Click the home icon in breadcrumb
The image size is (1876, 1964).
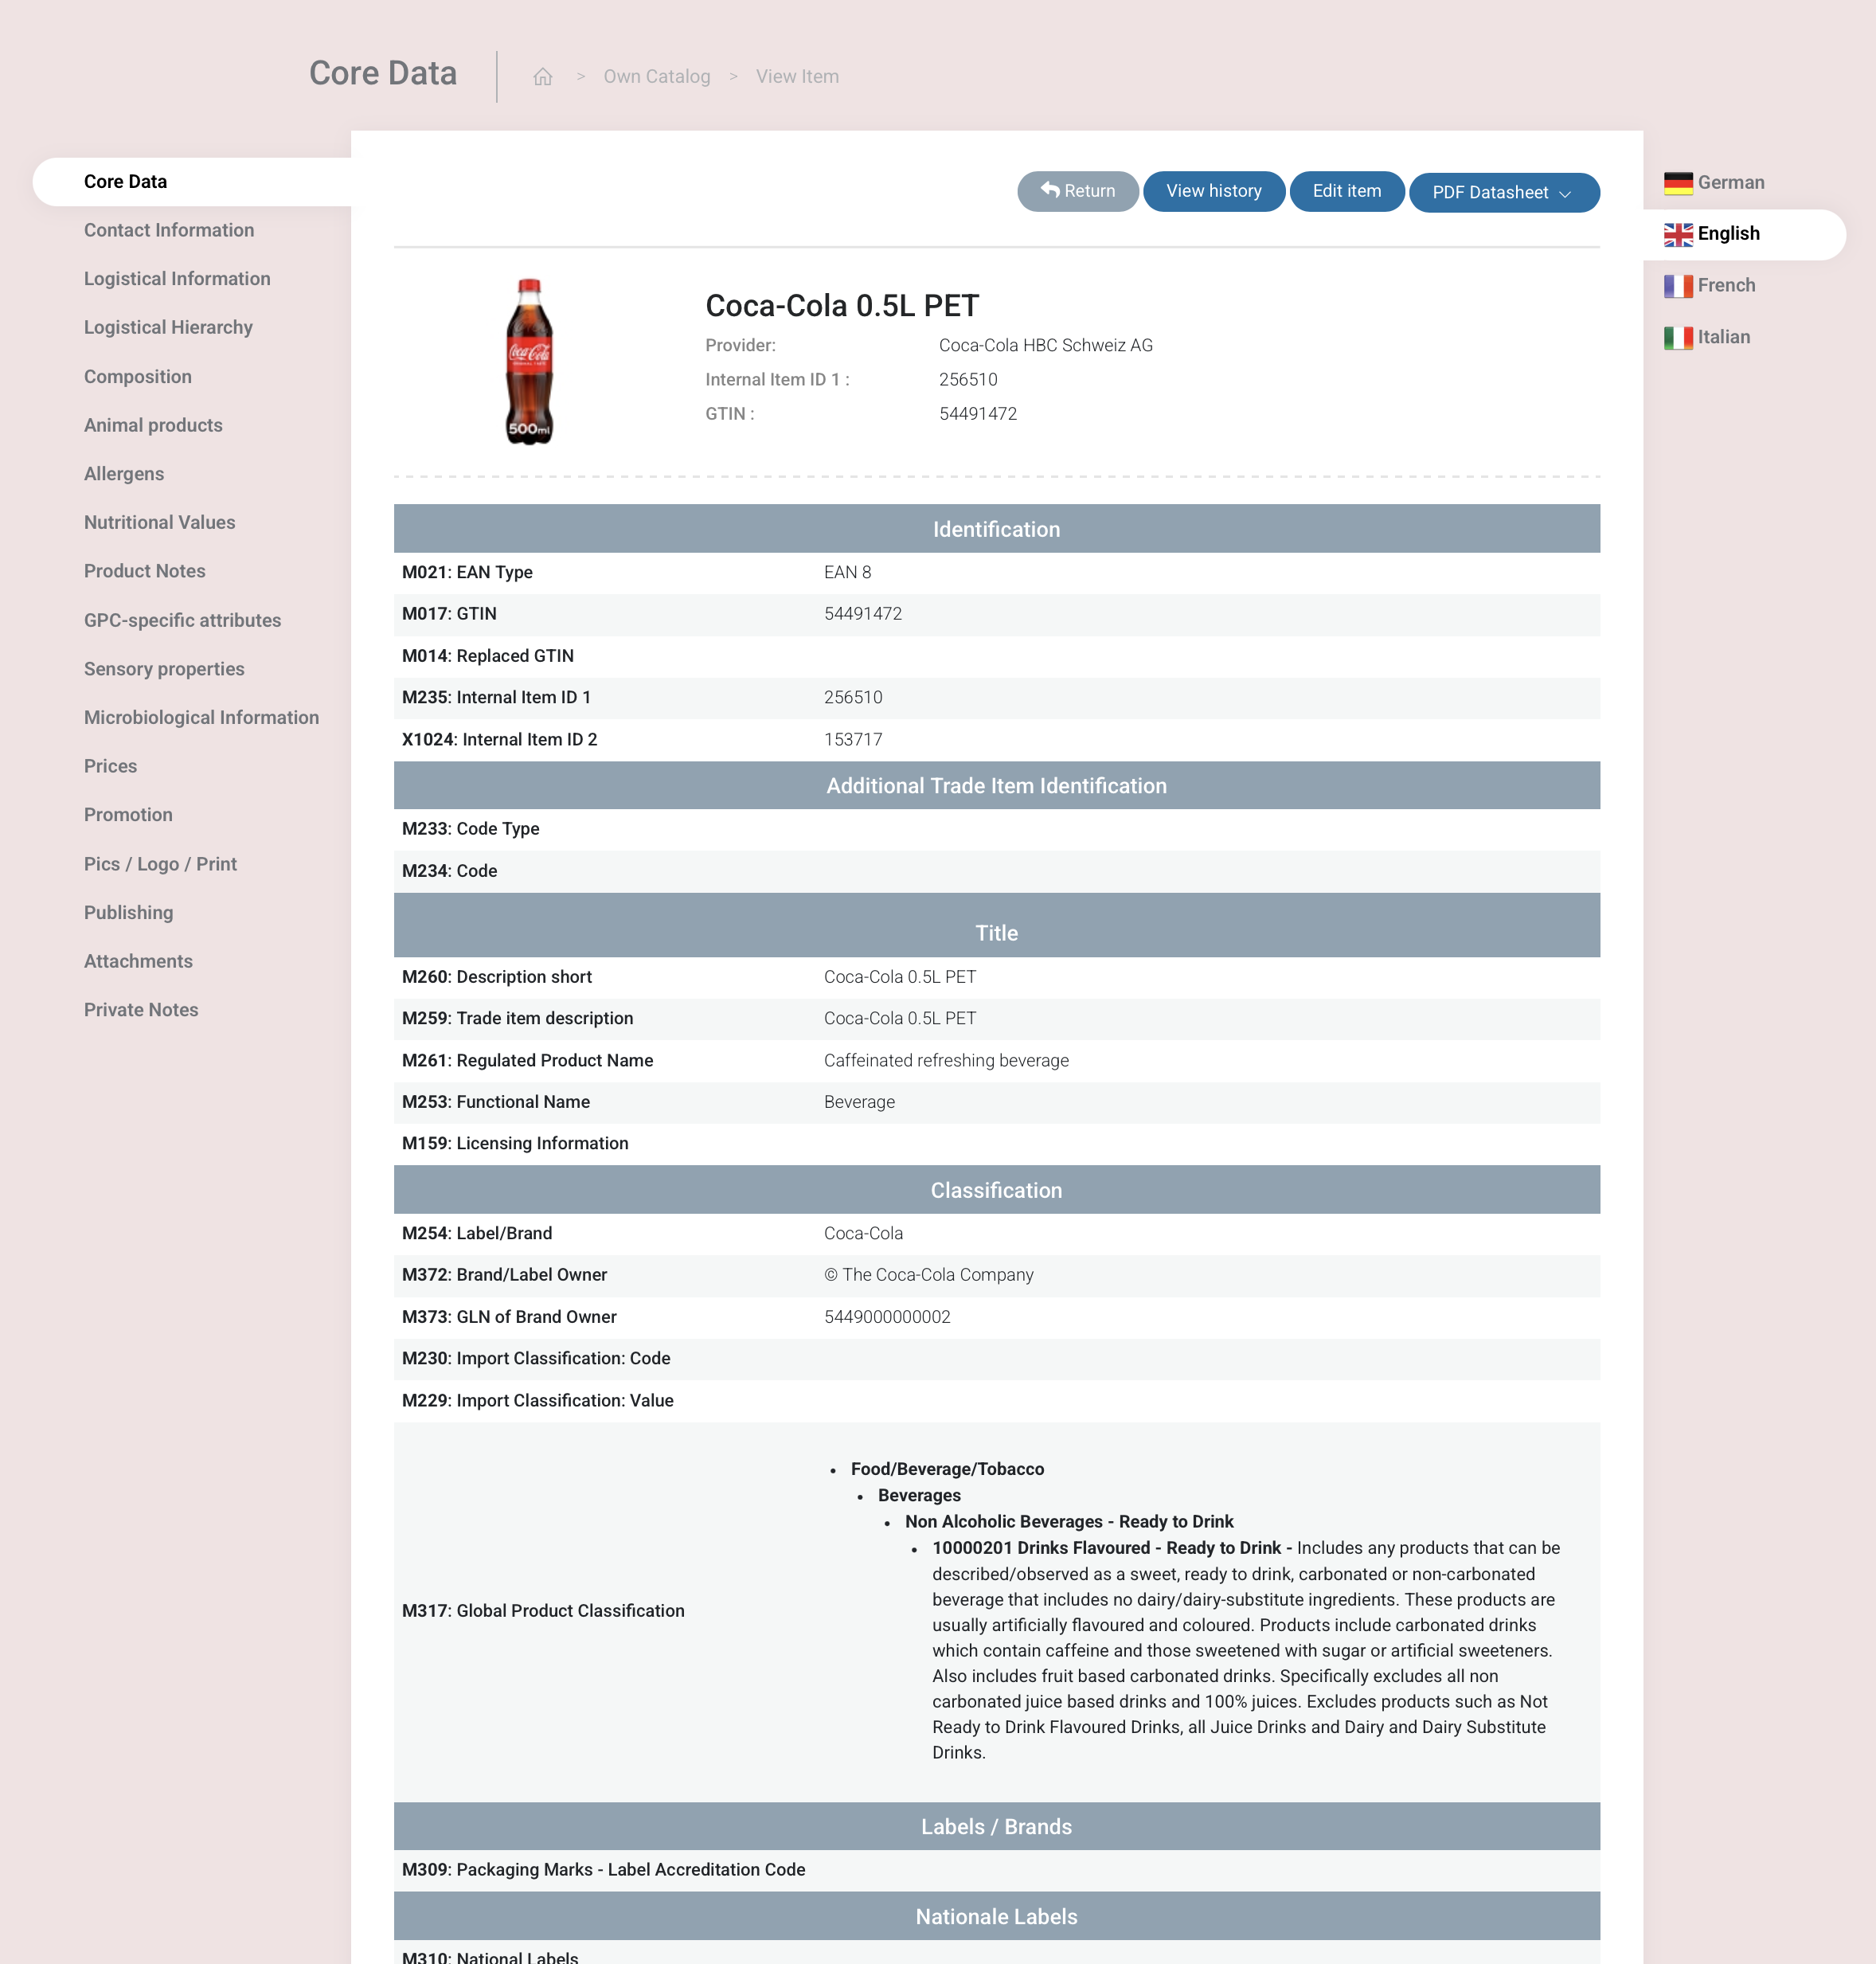pos(543,77)
